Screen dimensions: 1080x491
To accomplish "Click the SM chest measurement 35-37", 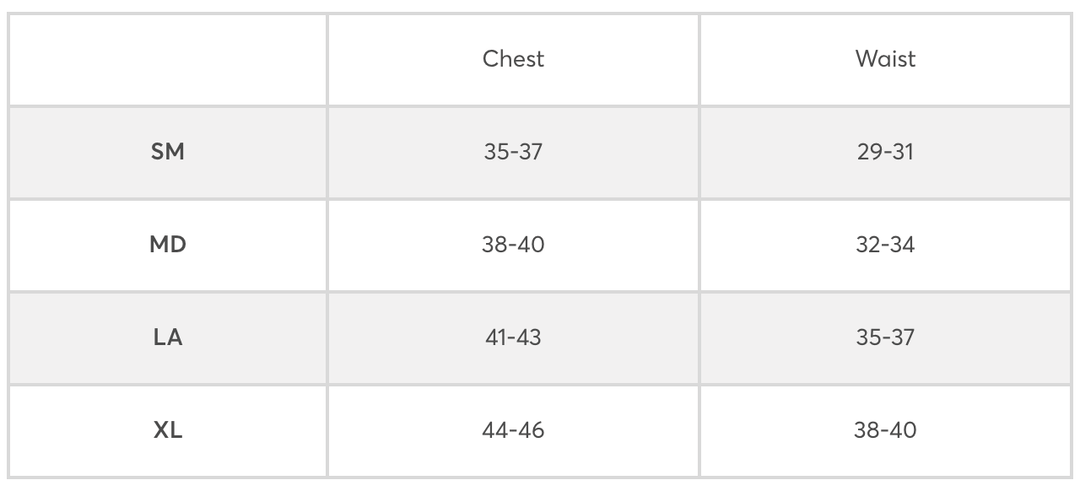I will [513, 152].
